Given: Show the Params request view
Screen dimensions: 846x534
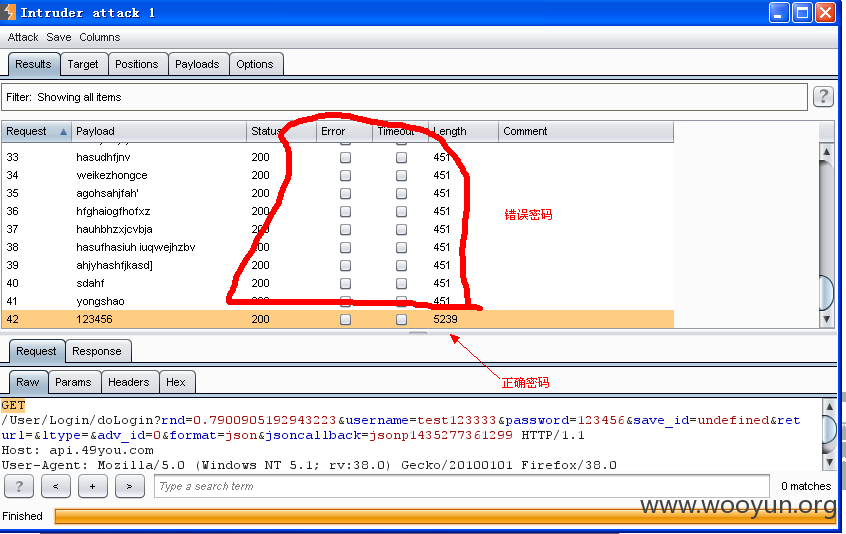Looking at the screenshot, I should point(73,382).
